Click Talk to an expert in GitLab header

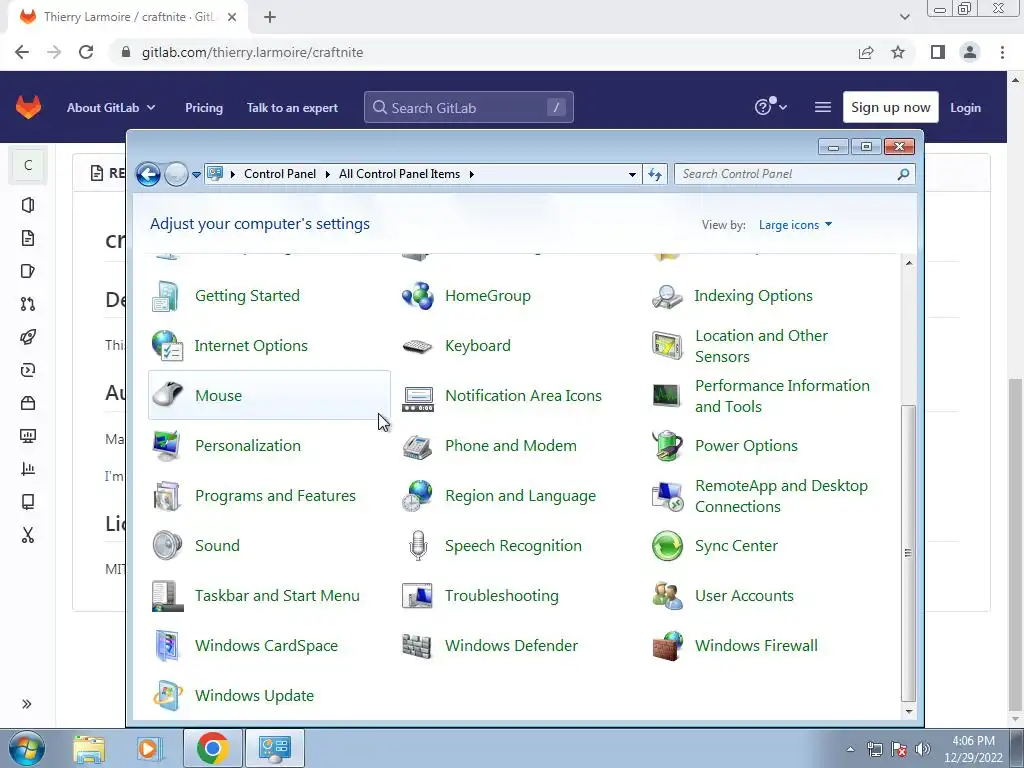click(292, 108)
